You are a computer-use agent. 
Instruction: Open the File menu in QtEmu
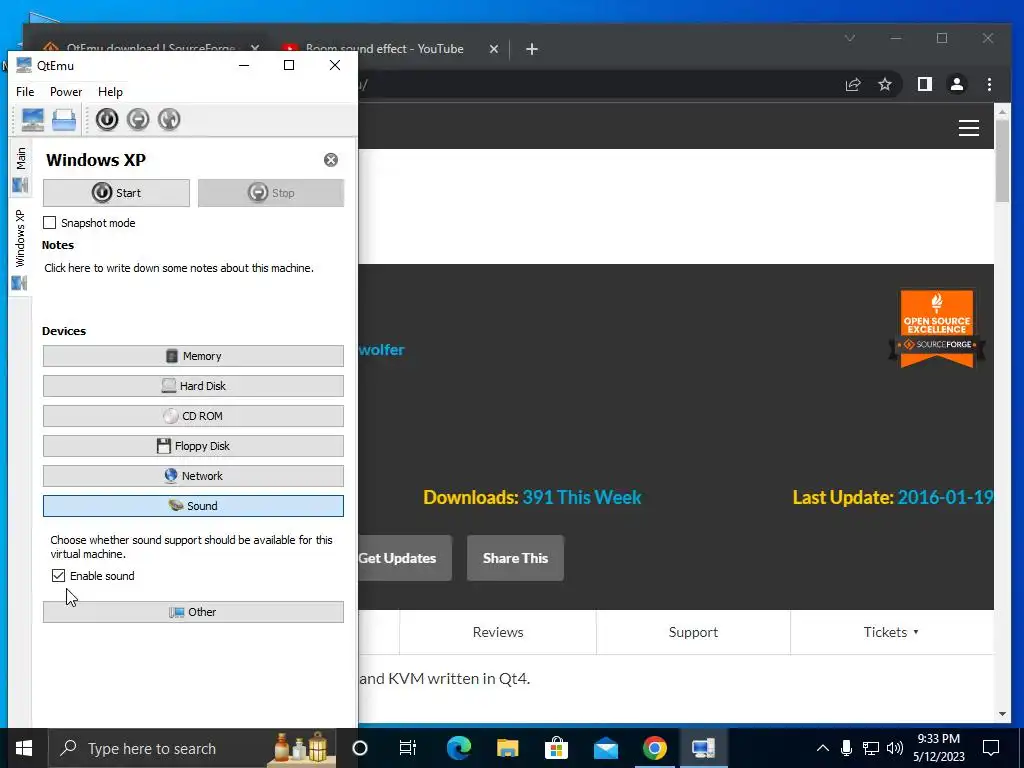coord(25,92)
